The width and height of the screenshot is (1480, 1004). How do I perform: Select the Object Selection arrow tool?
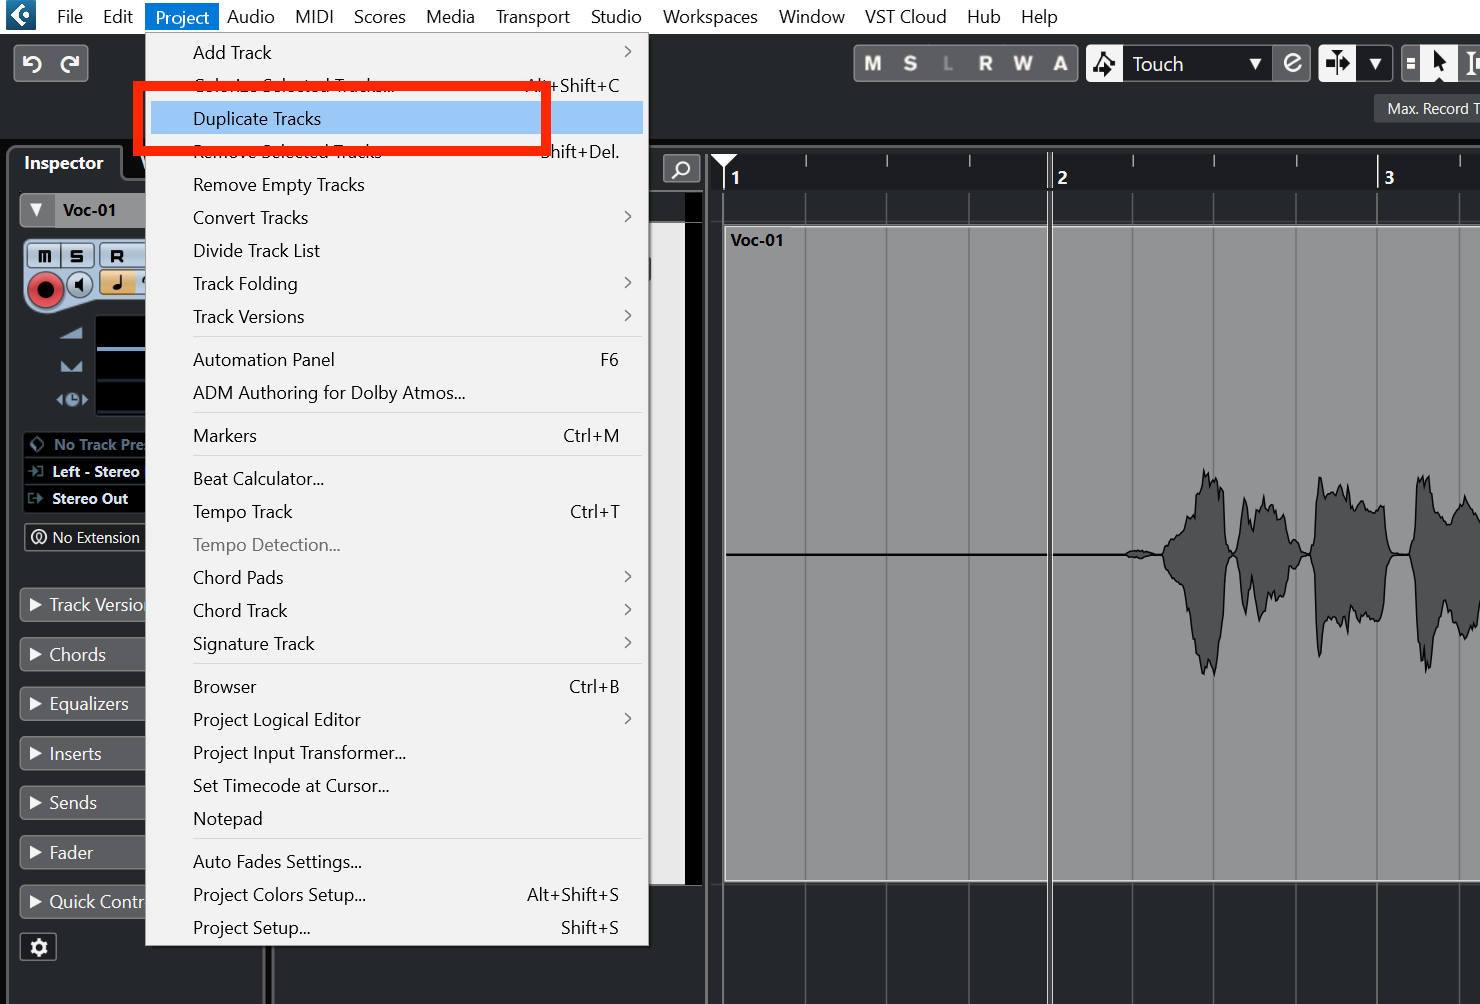(1440, 62)
